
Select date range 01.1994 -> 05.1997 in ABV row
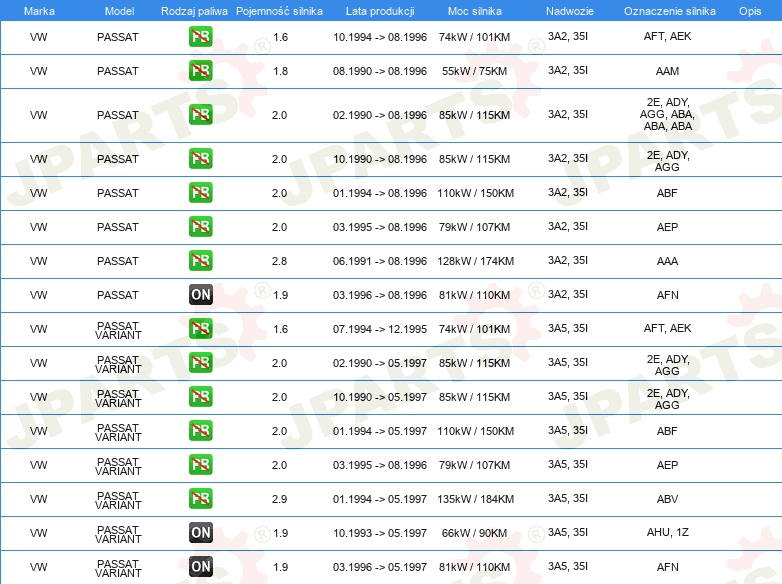[x=380, y=499]
